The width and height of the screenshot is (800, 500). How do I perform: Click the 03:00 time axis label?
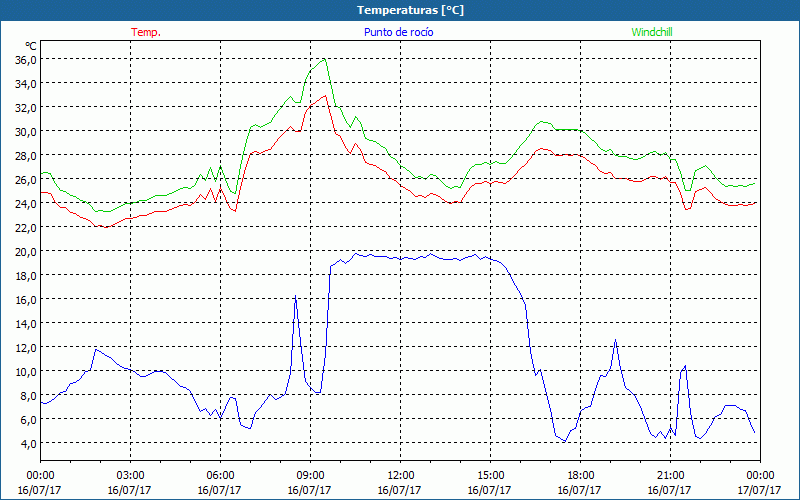[x=130, y=475]
